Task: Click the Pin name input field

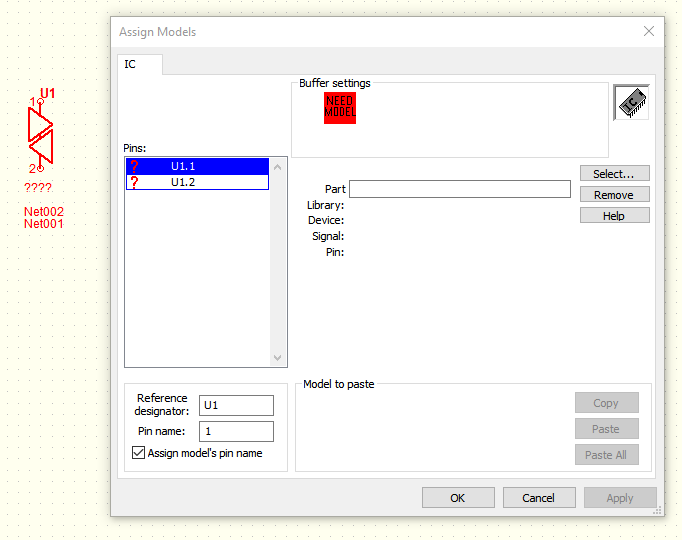Action: click(236, 431)
